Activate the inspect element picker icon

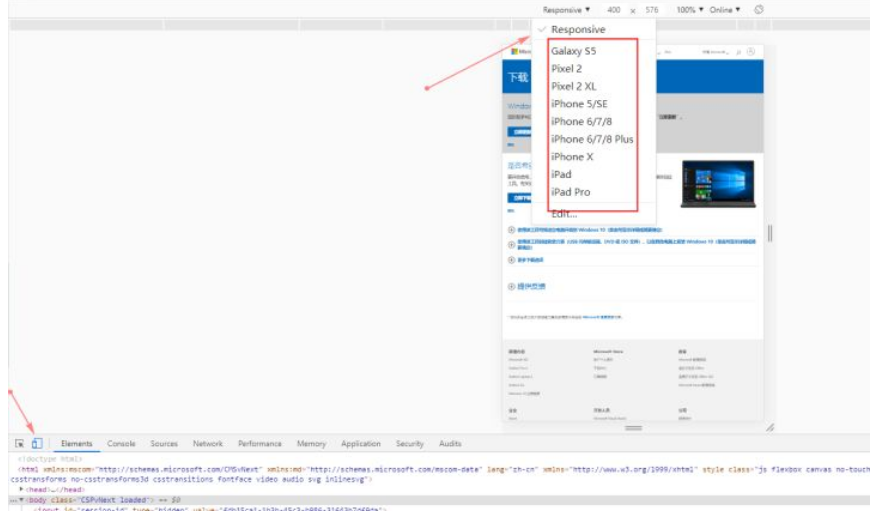(19, 443)
